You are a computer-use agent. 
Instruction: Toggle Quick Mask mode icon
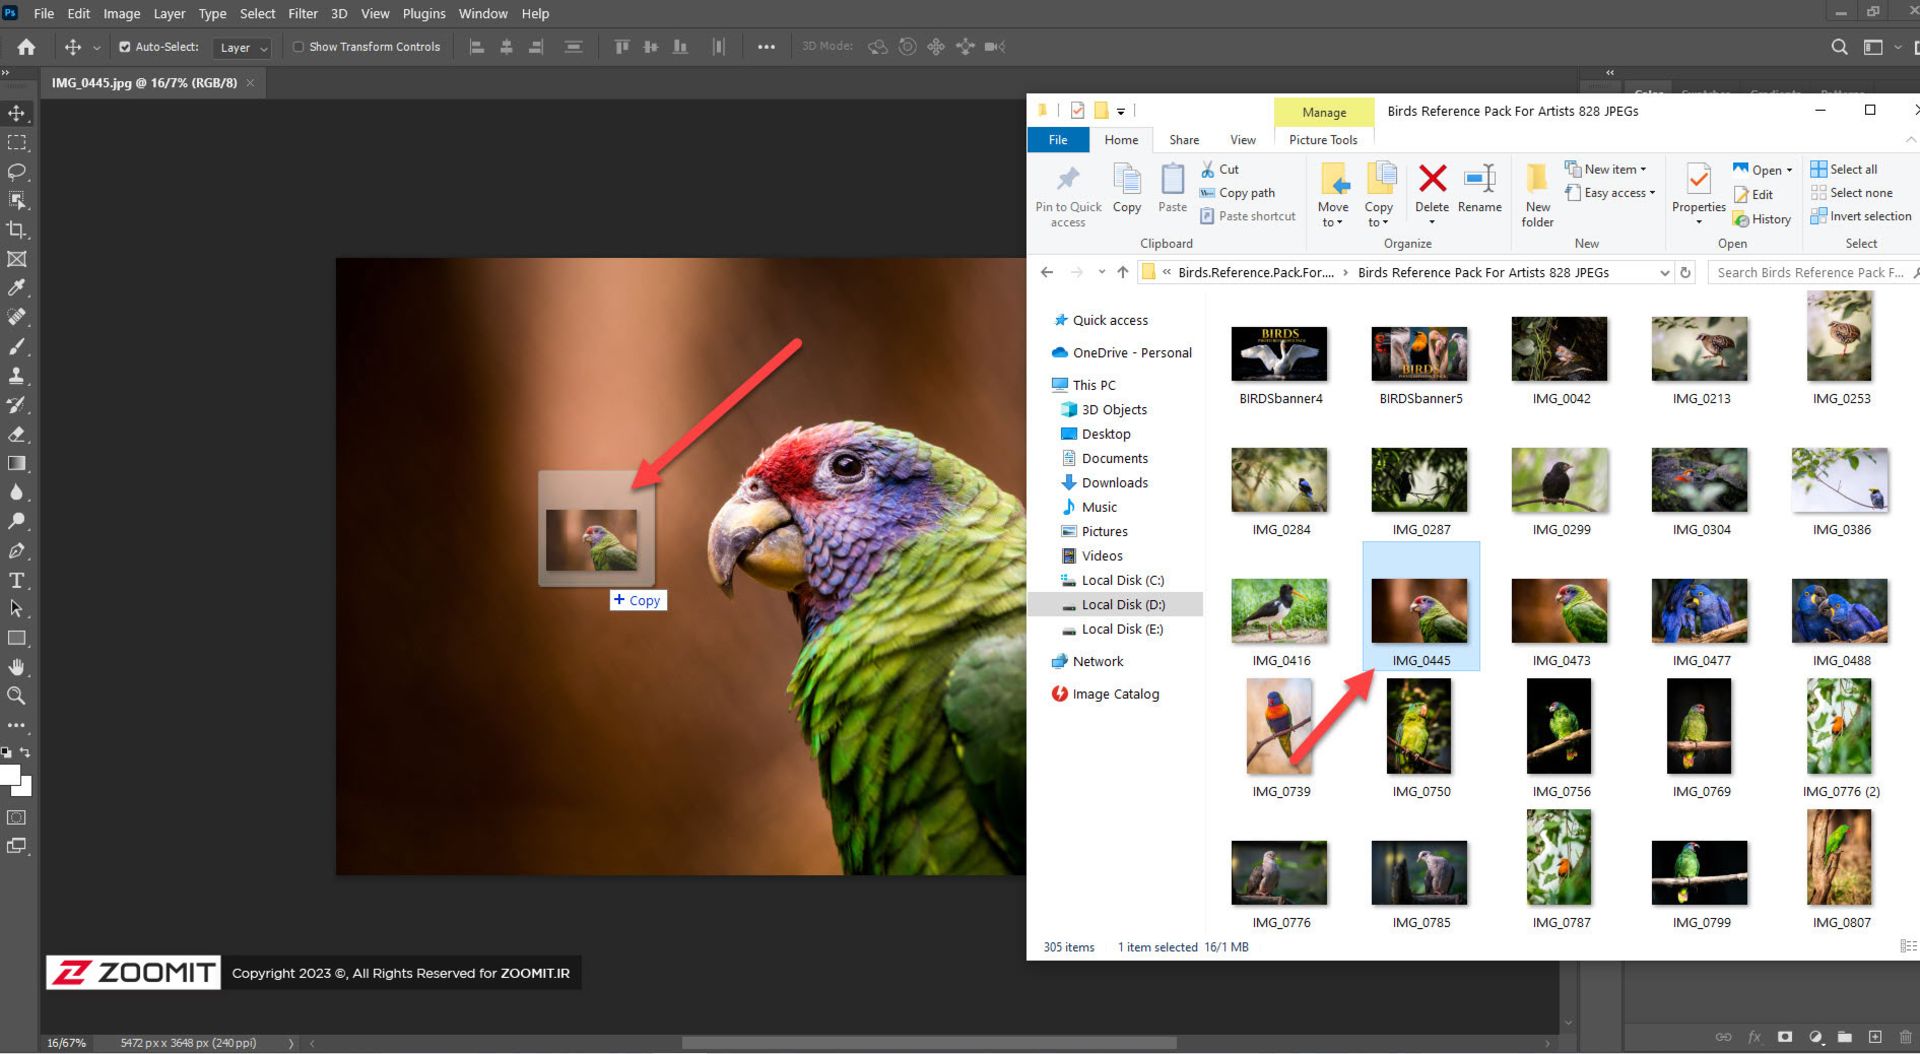(17, 817)
